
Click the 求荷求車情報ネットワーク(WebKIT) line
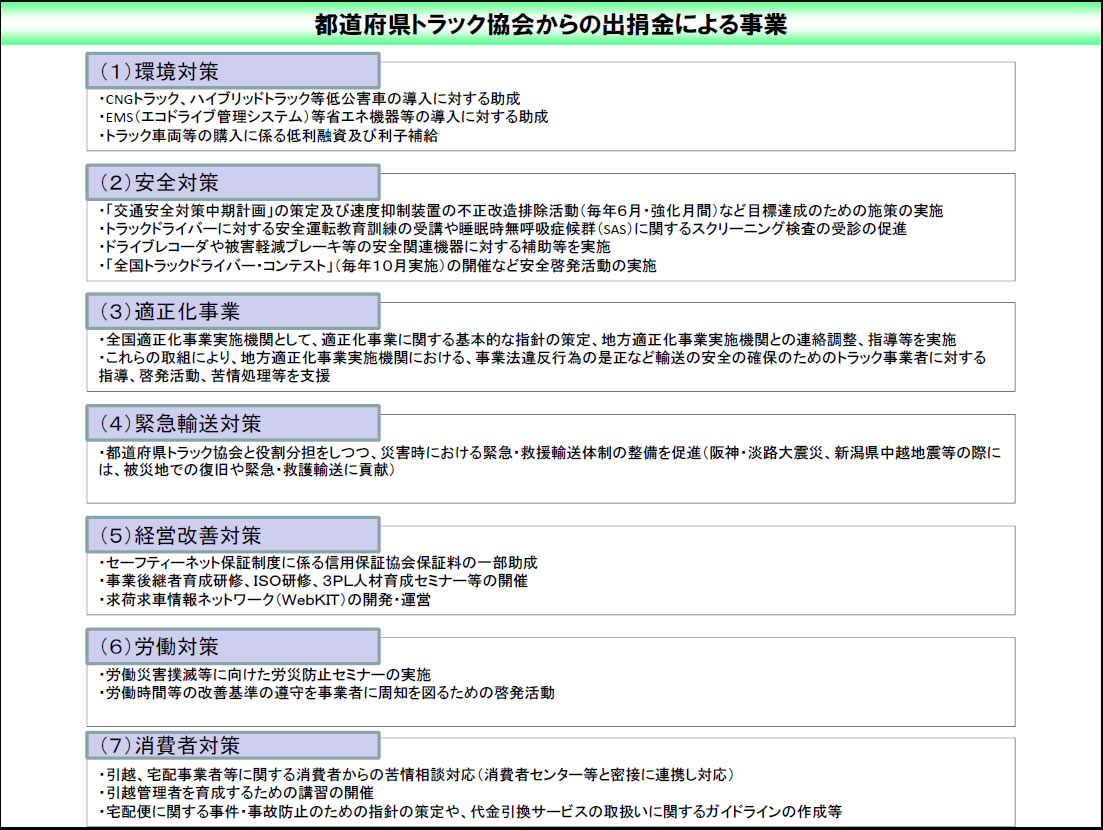click(265, 600)
